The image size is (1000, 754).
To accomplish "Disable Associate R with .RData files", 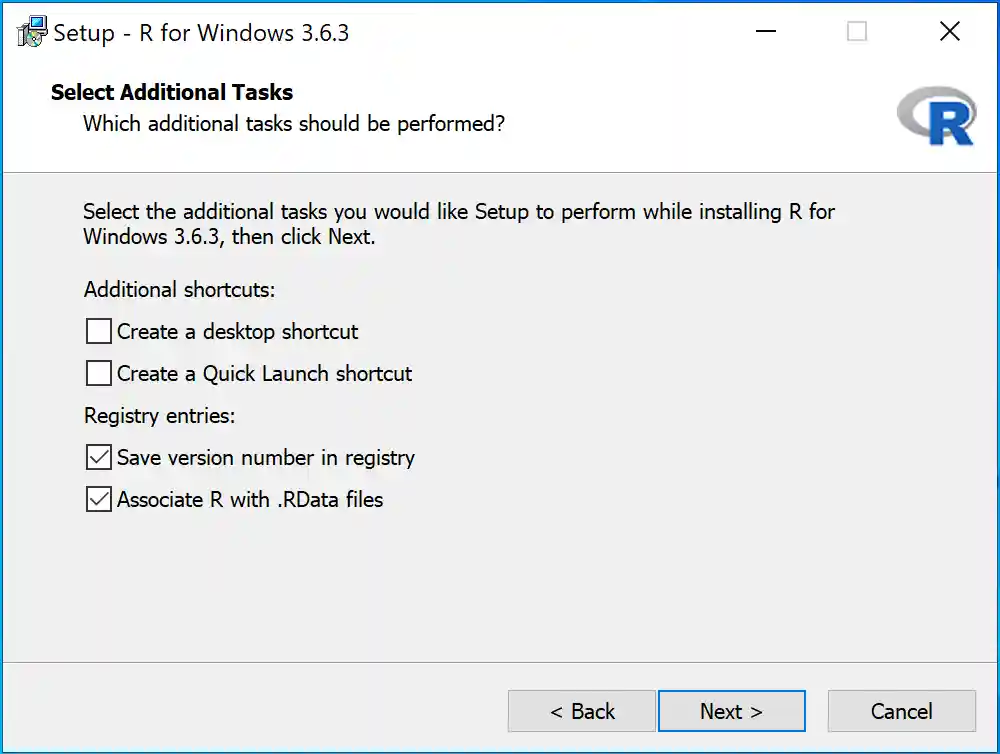I will [99, 500].
